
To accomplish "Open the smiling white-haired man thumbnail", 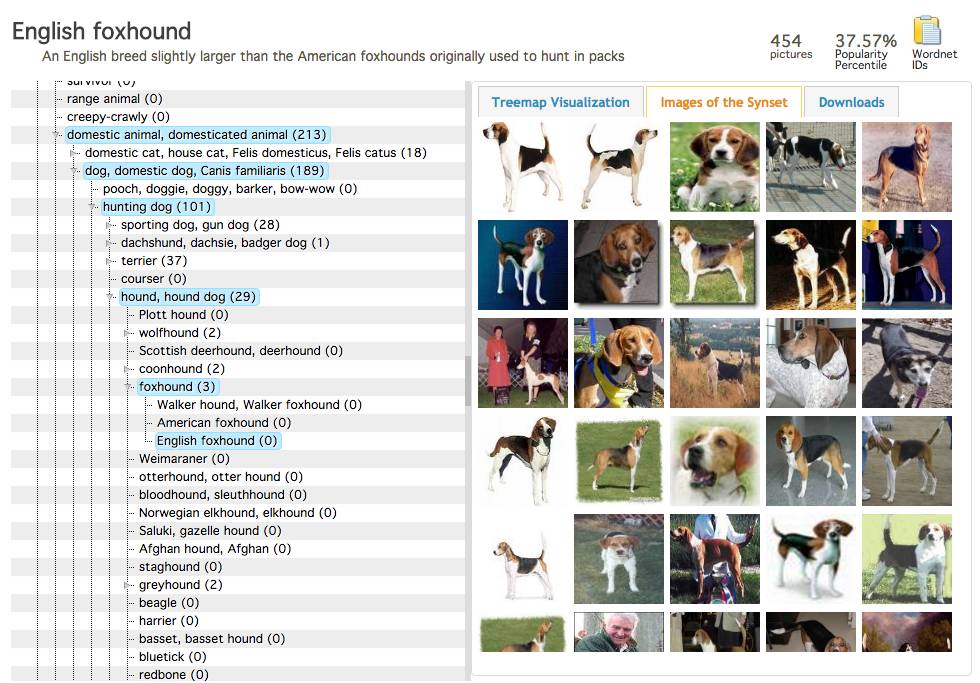I will coord(619,632).
